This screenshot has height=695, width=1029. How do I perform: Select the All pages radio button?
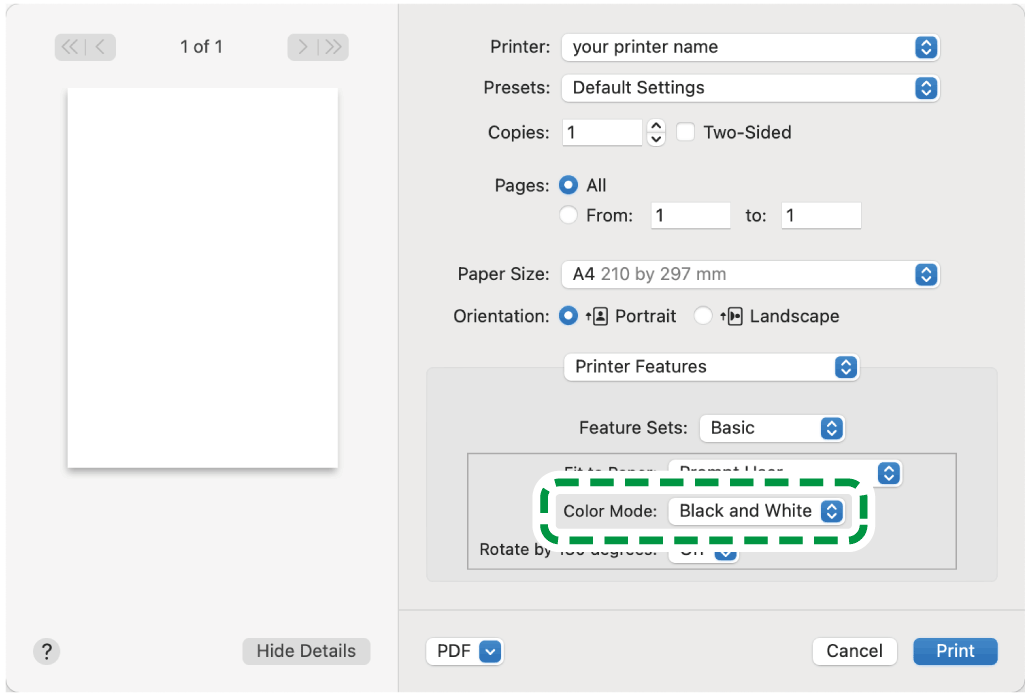[x=569, y=185]
